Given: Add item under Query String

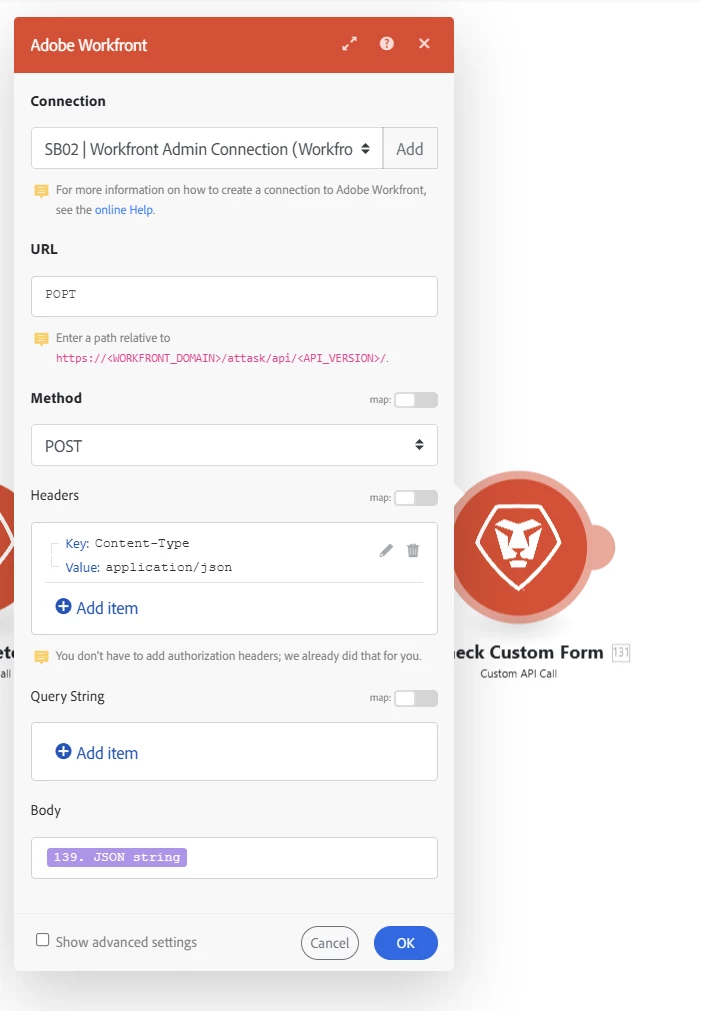Looking at the screenshot, I should click(x=97, y=753).
